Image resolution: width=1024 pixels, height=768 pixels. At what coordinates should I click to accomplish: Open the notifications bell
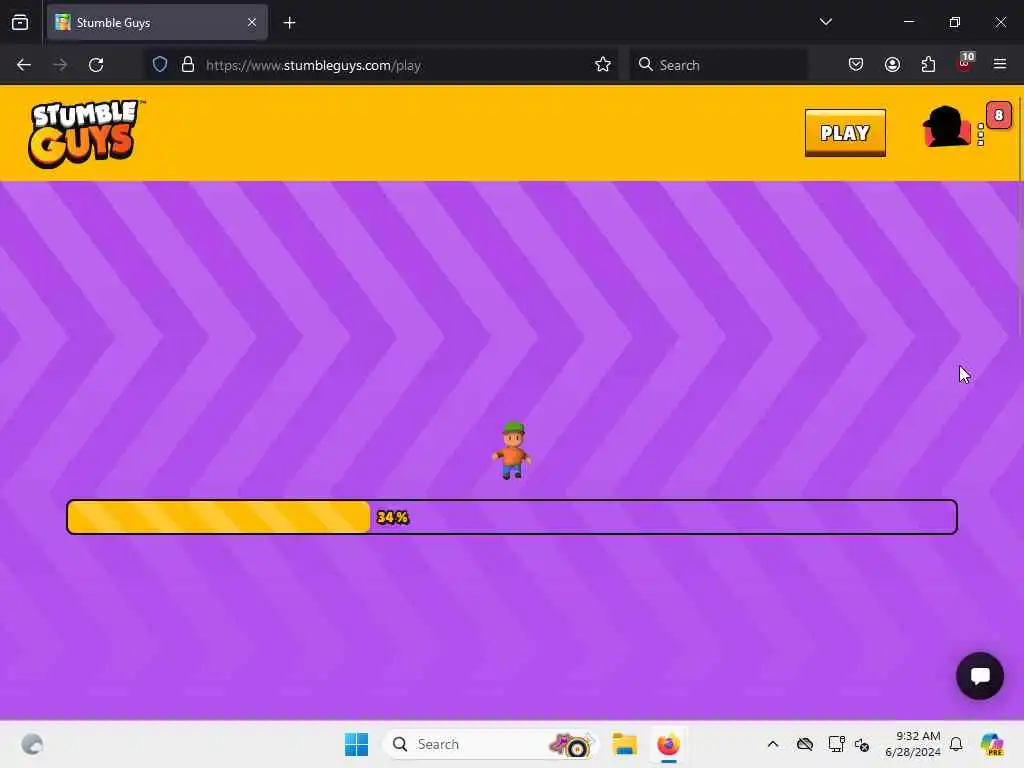coord(956,744)
